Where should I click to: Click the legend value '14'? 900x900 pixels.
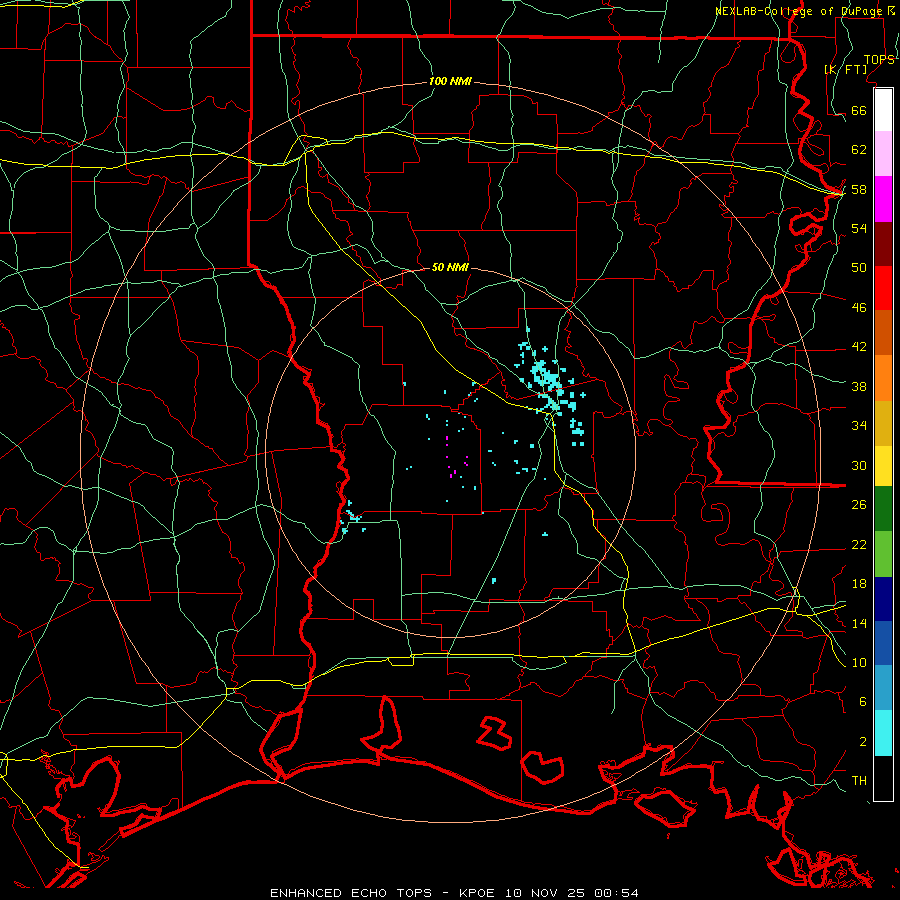pyautogui.click(x=859, y=623)
